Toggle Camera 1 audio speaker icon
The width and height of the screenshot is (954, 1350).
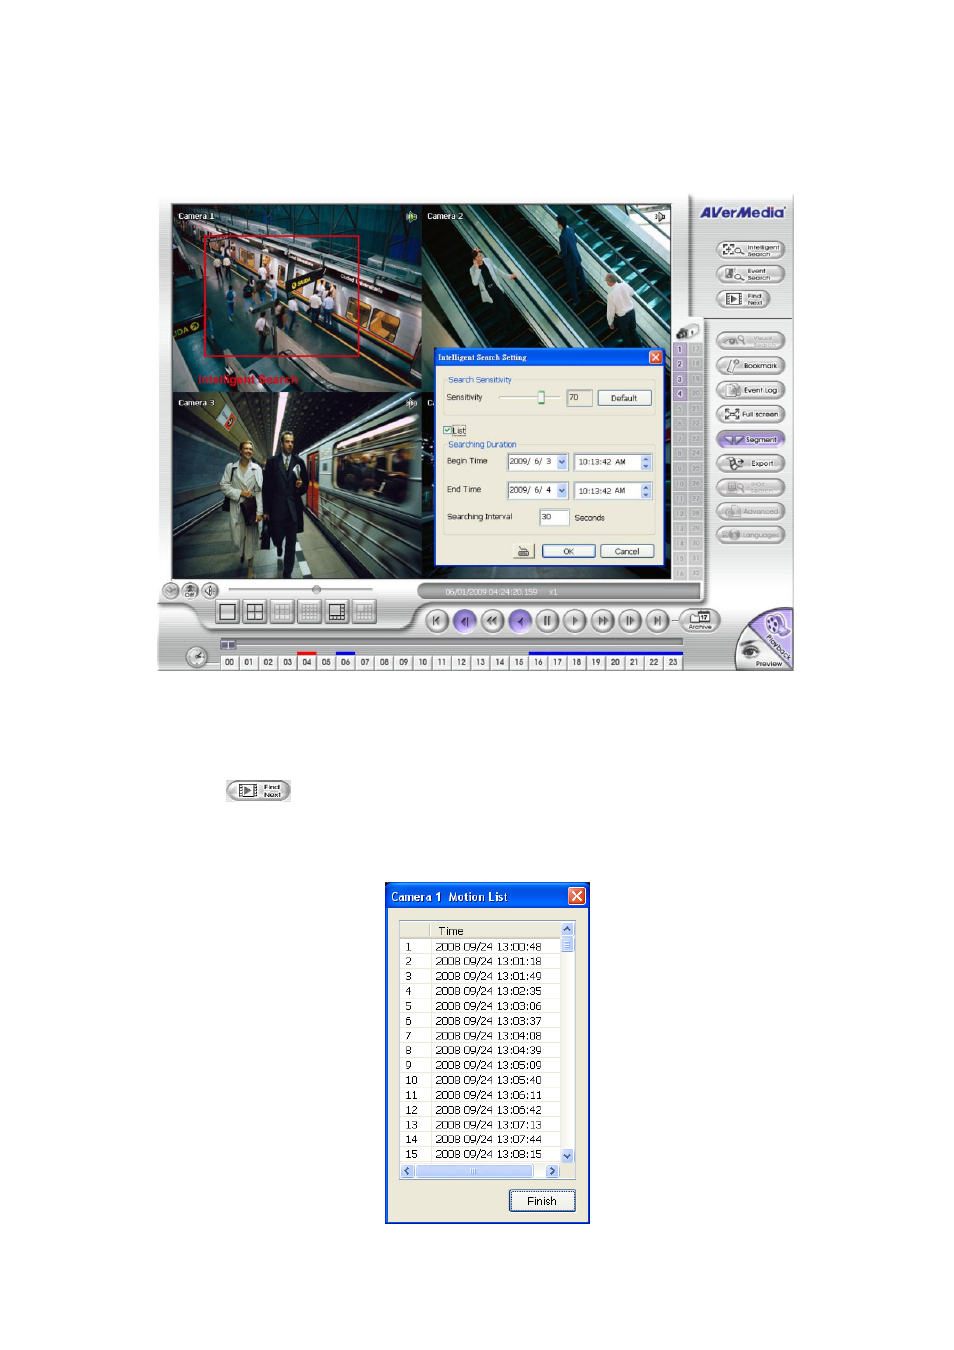pos(411,216)
